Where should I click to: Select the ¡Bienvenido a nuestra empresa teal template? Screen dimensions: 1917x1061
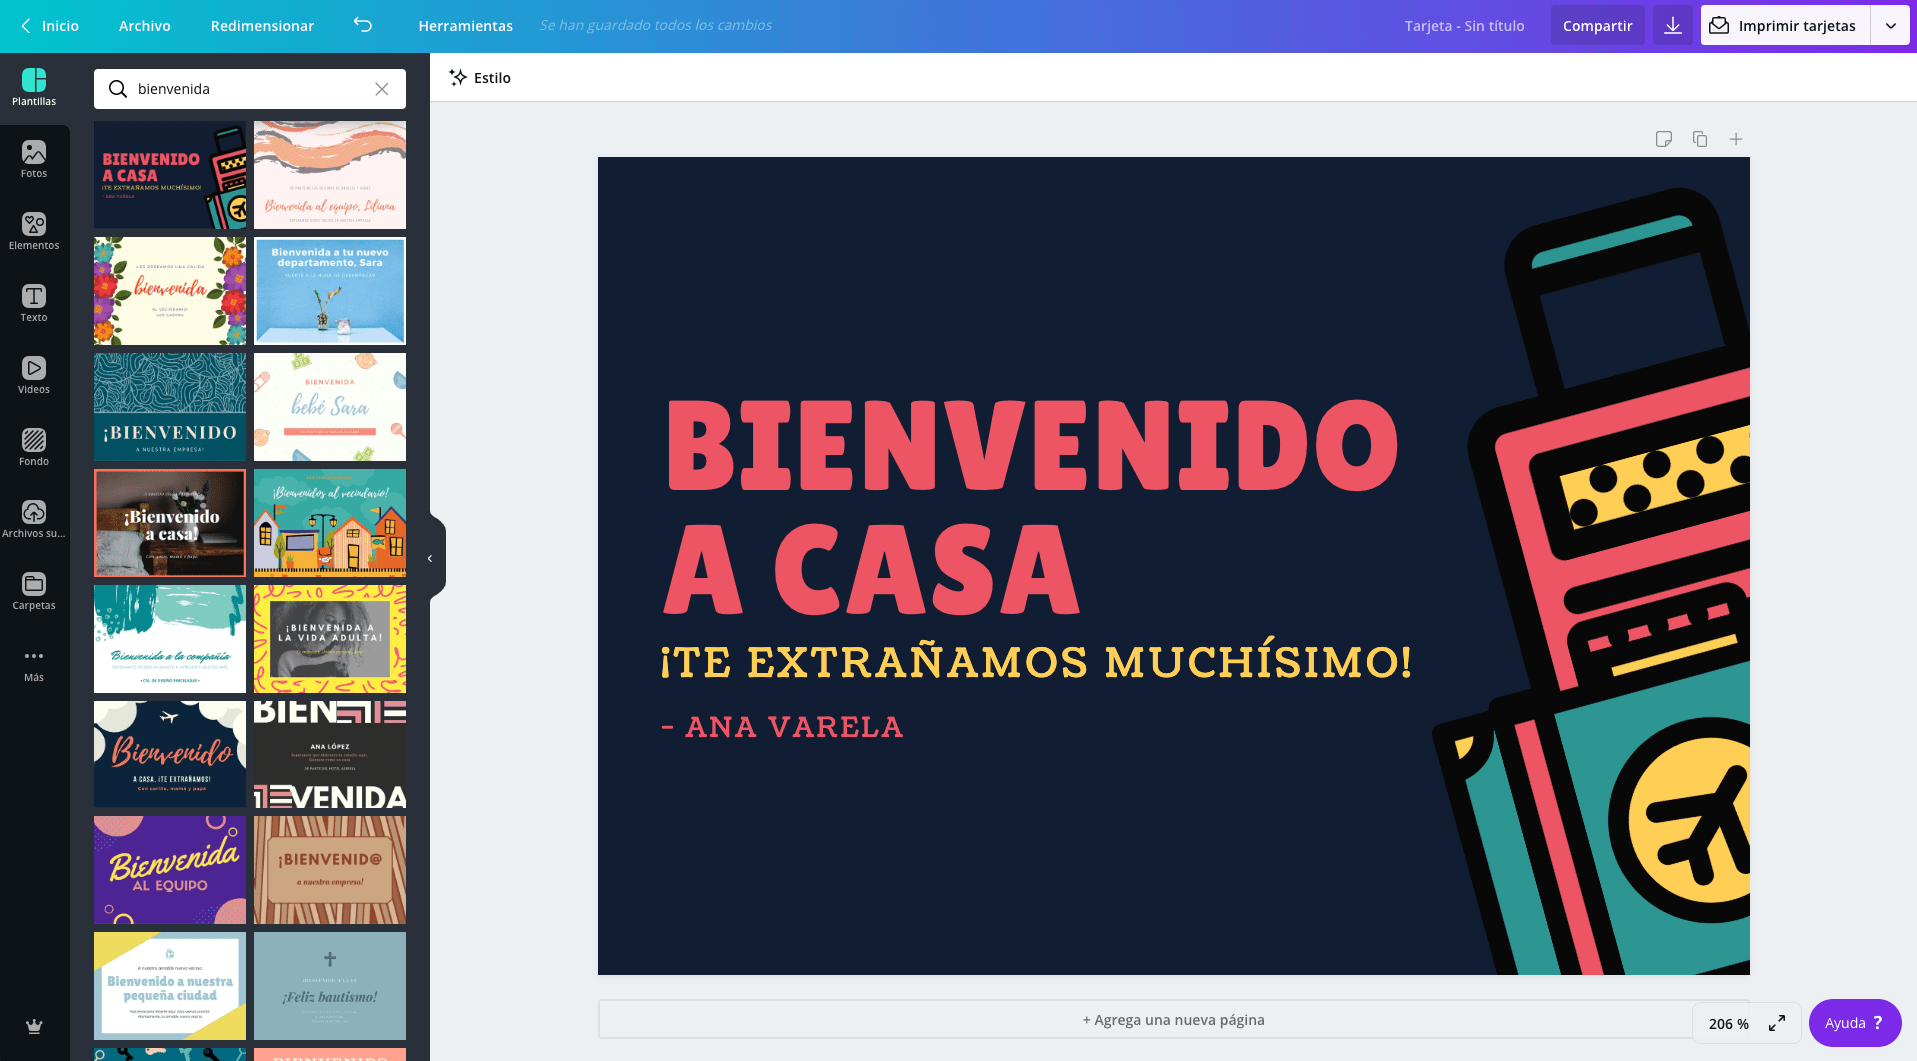click(x=170, y=407)
